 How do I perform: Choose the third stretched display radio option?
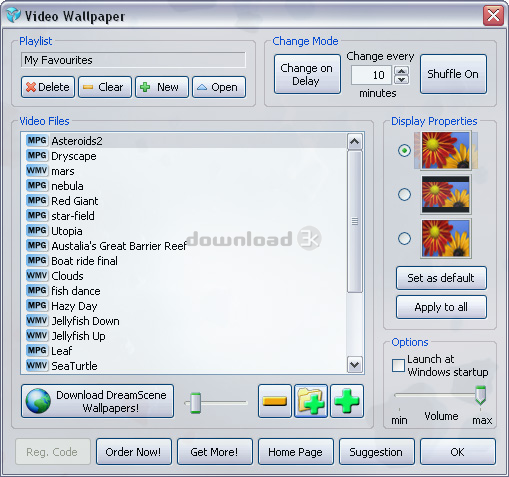pyautogui.click(x=404, y=238)
